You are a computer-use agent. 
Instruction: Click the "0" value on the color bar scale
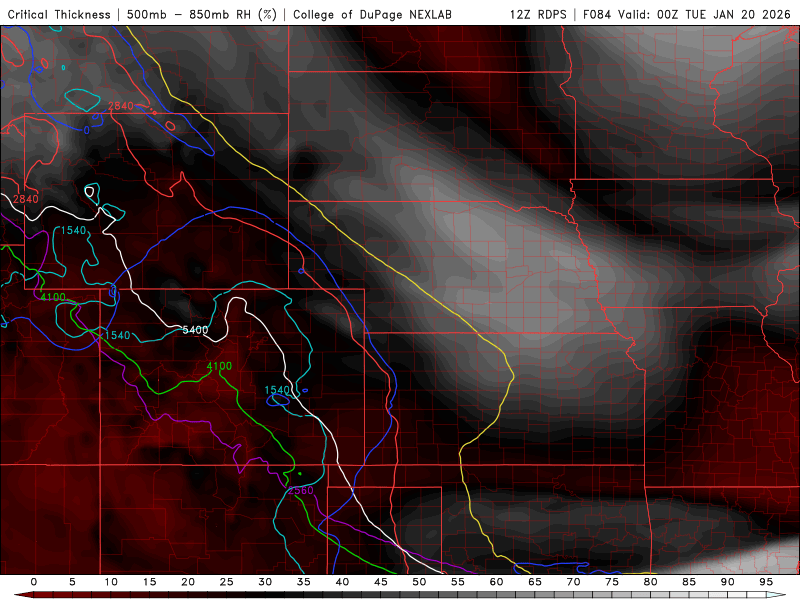coord(34,582)
